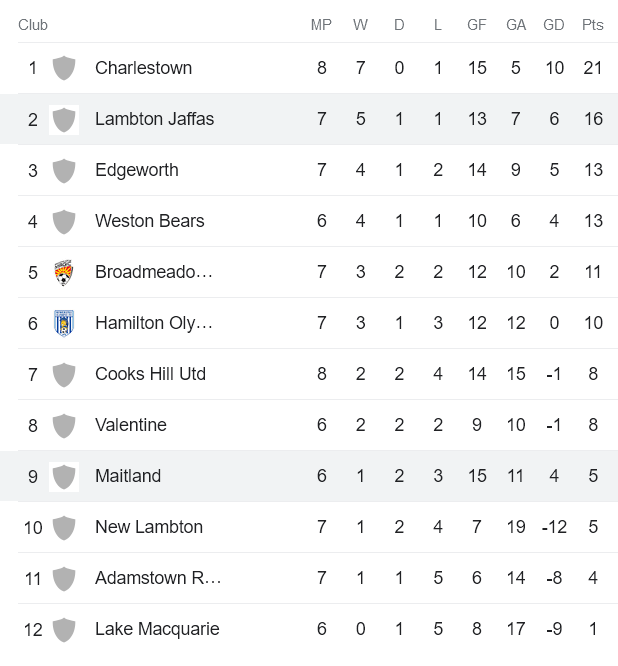Click the Charlestown club crest icon
Image resolution: width=618 pixels, height=666 pixels.
(64, 68)
